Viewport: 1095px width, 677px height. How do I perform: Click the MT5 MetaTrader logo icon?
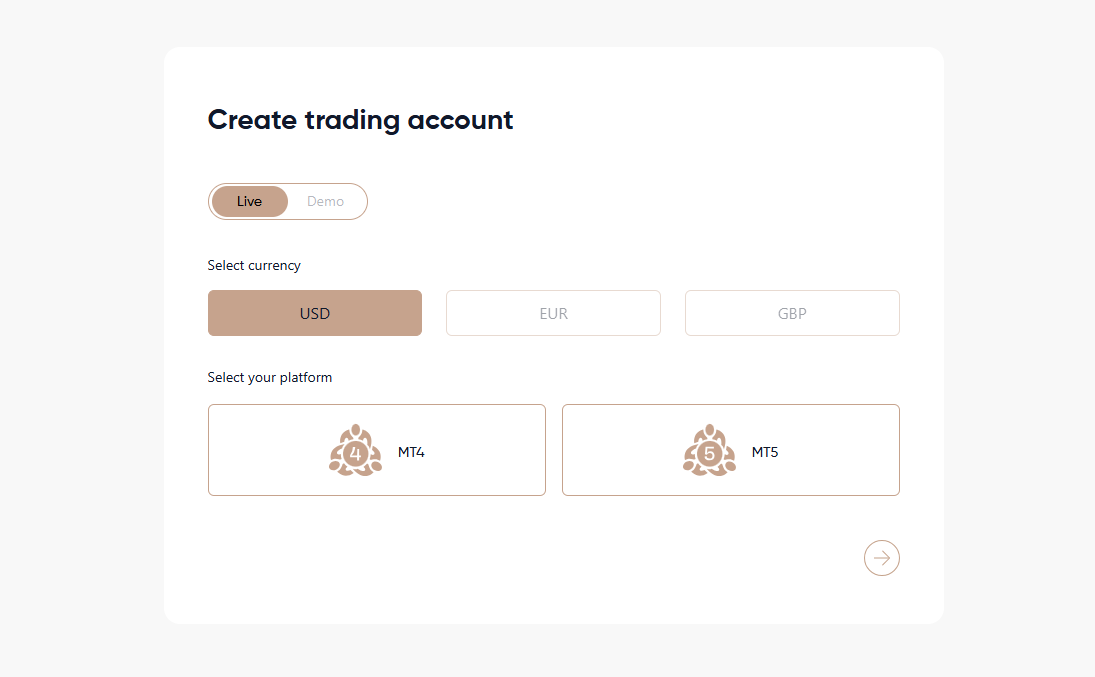point(709,450)
